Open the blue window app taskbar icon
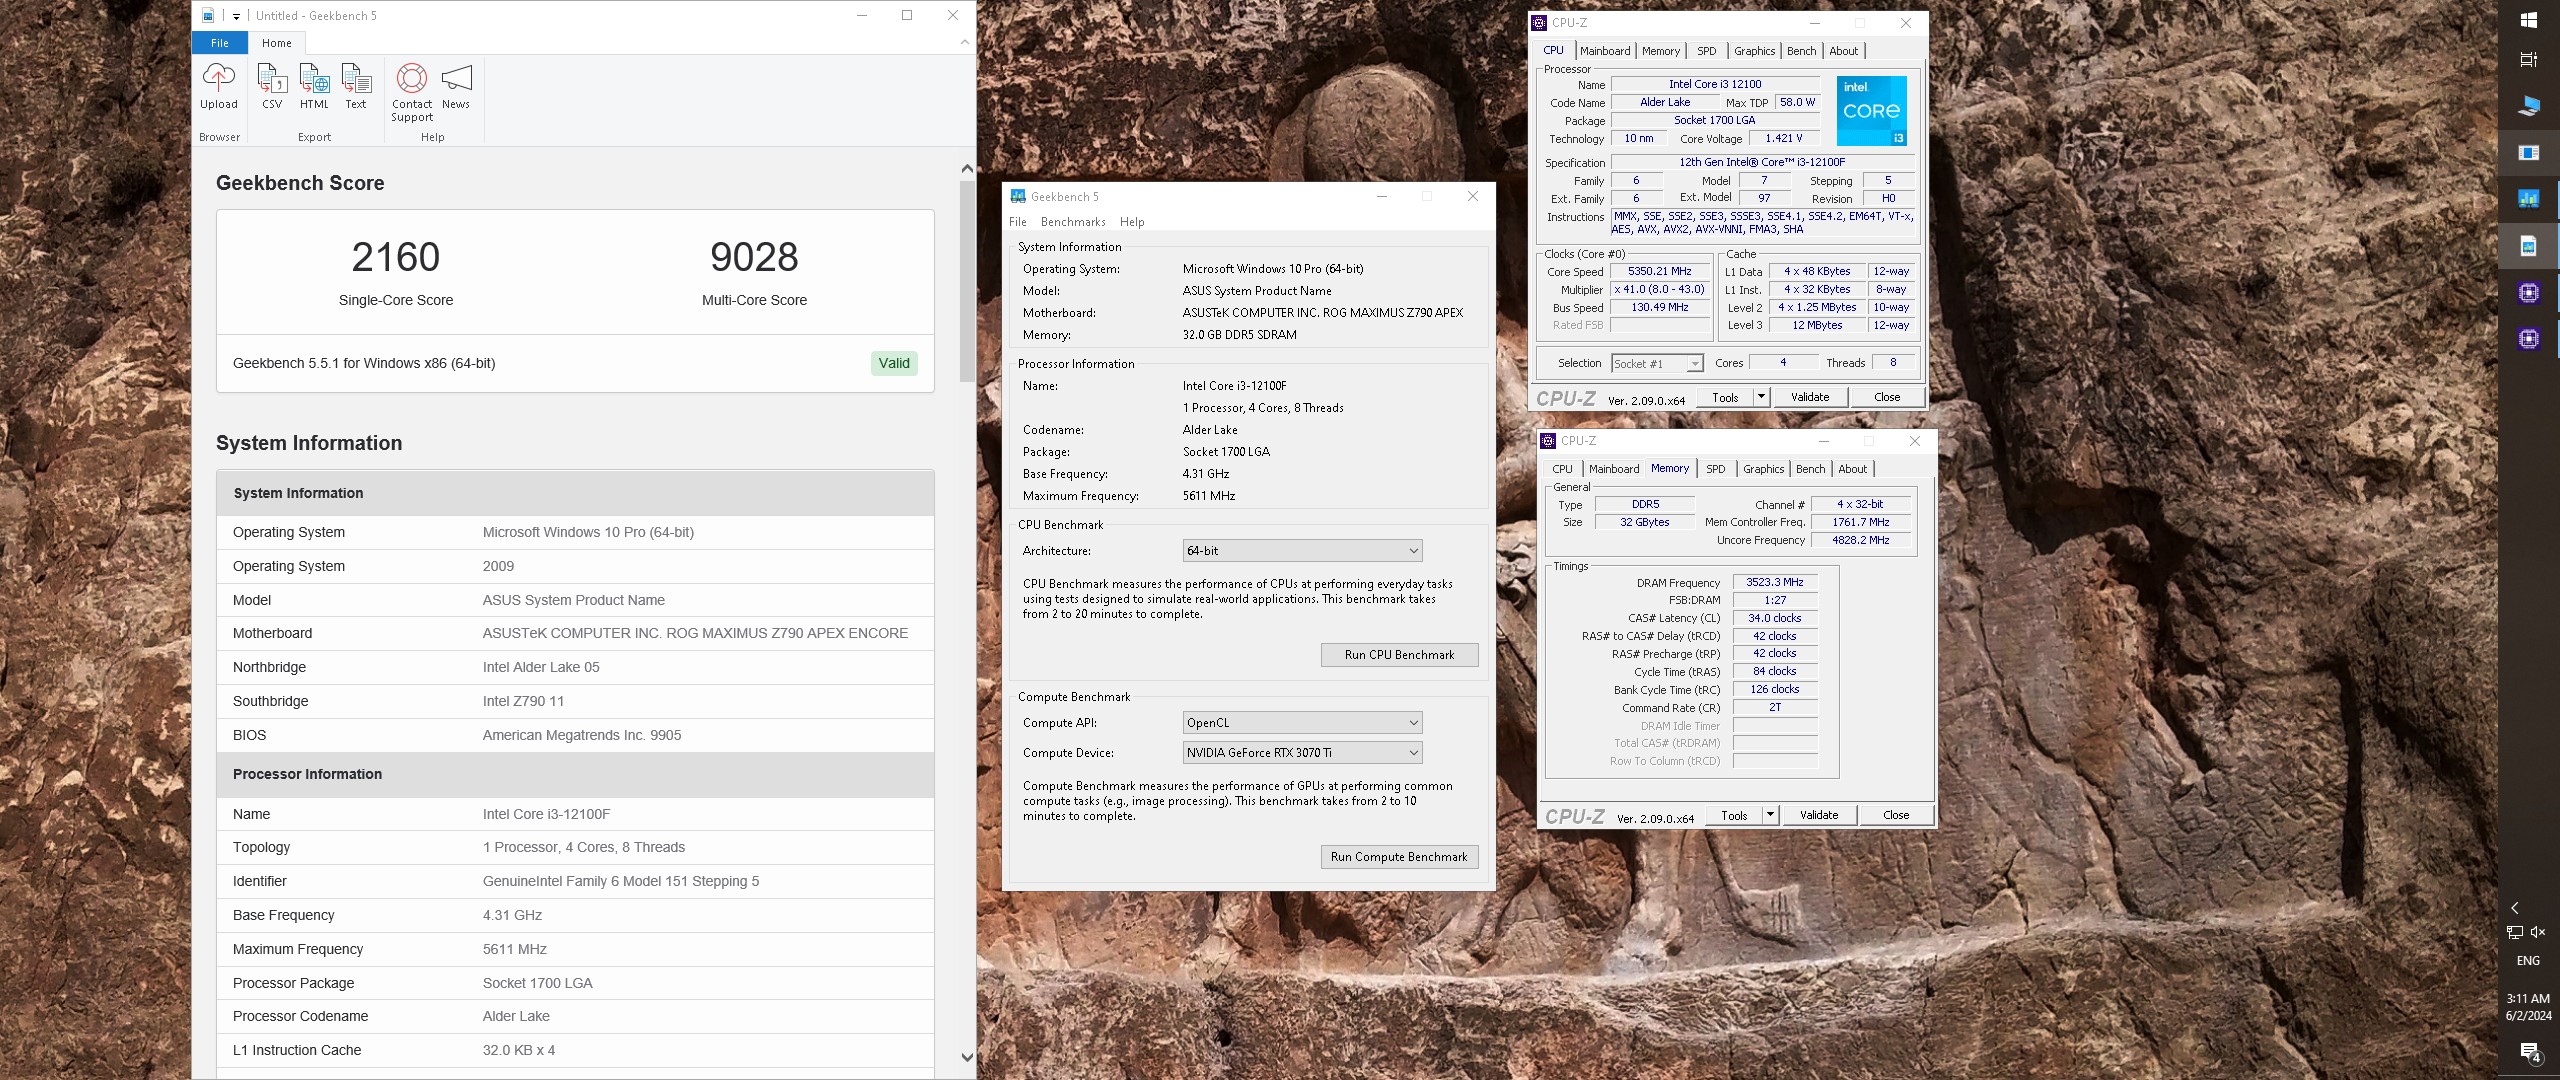The image size is (2560, 1080). [x=2529, y=153]
